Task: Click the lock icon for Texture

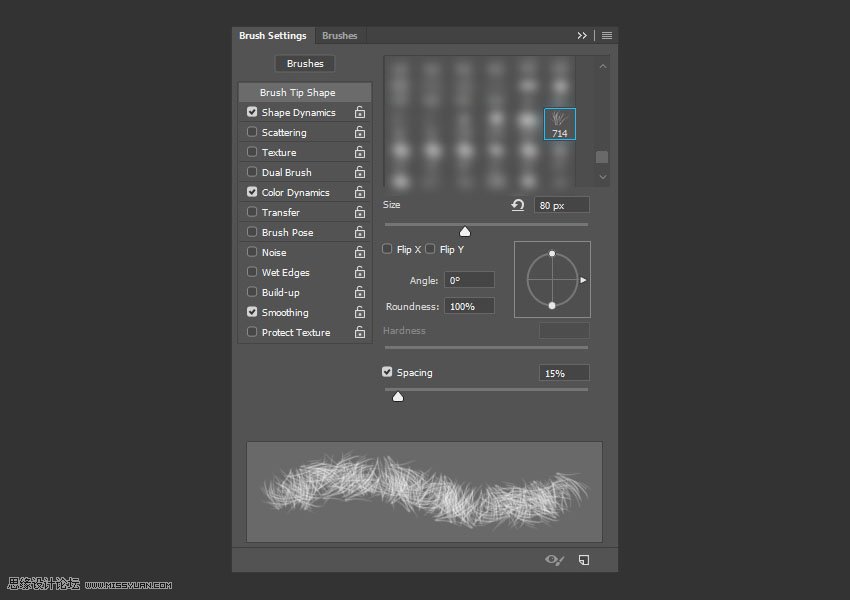Action: click(x=359, y=153)
